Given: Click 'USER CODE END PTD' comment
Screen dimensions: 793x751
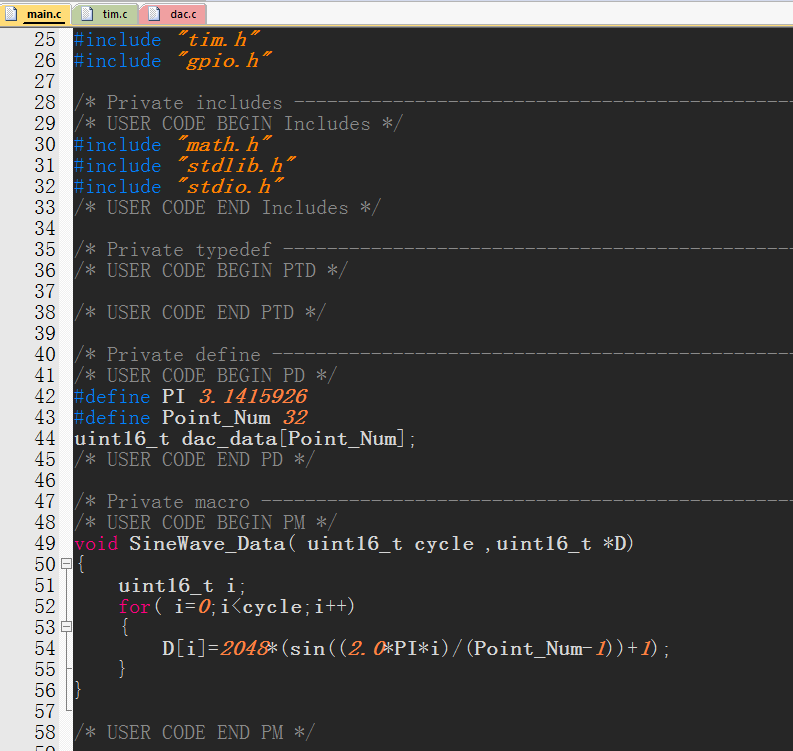Looking at the screenshot, I should [200, 312].
